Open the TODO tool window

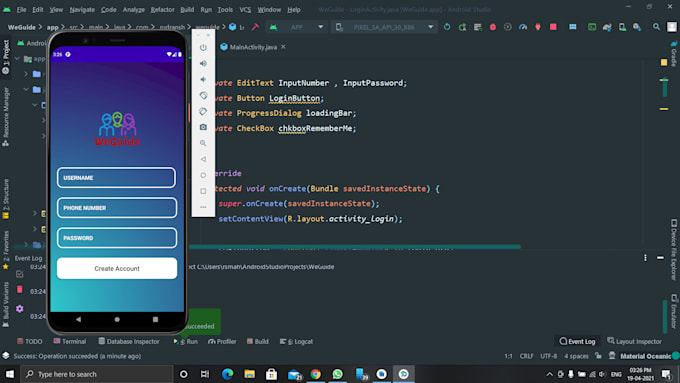click(x=29, y=341)
